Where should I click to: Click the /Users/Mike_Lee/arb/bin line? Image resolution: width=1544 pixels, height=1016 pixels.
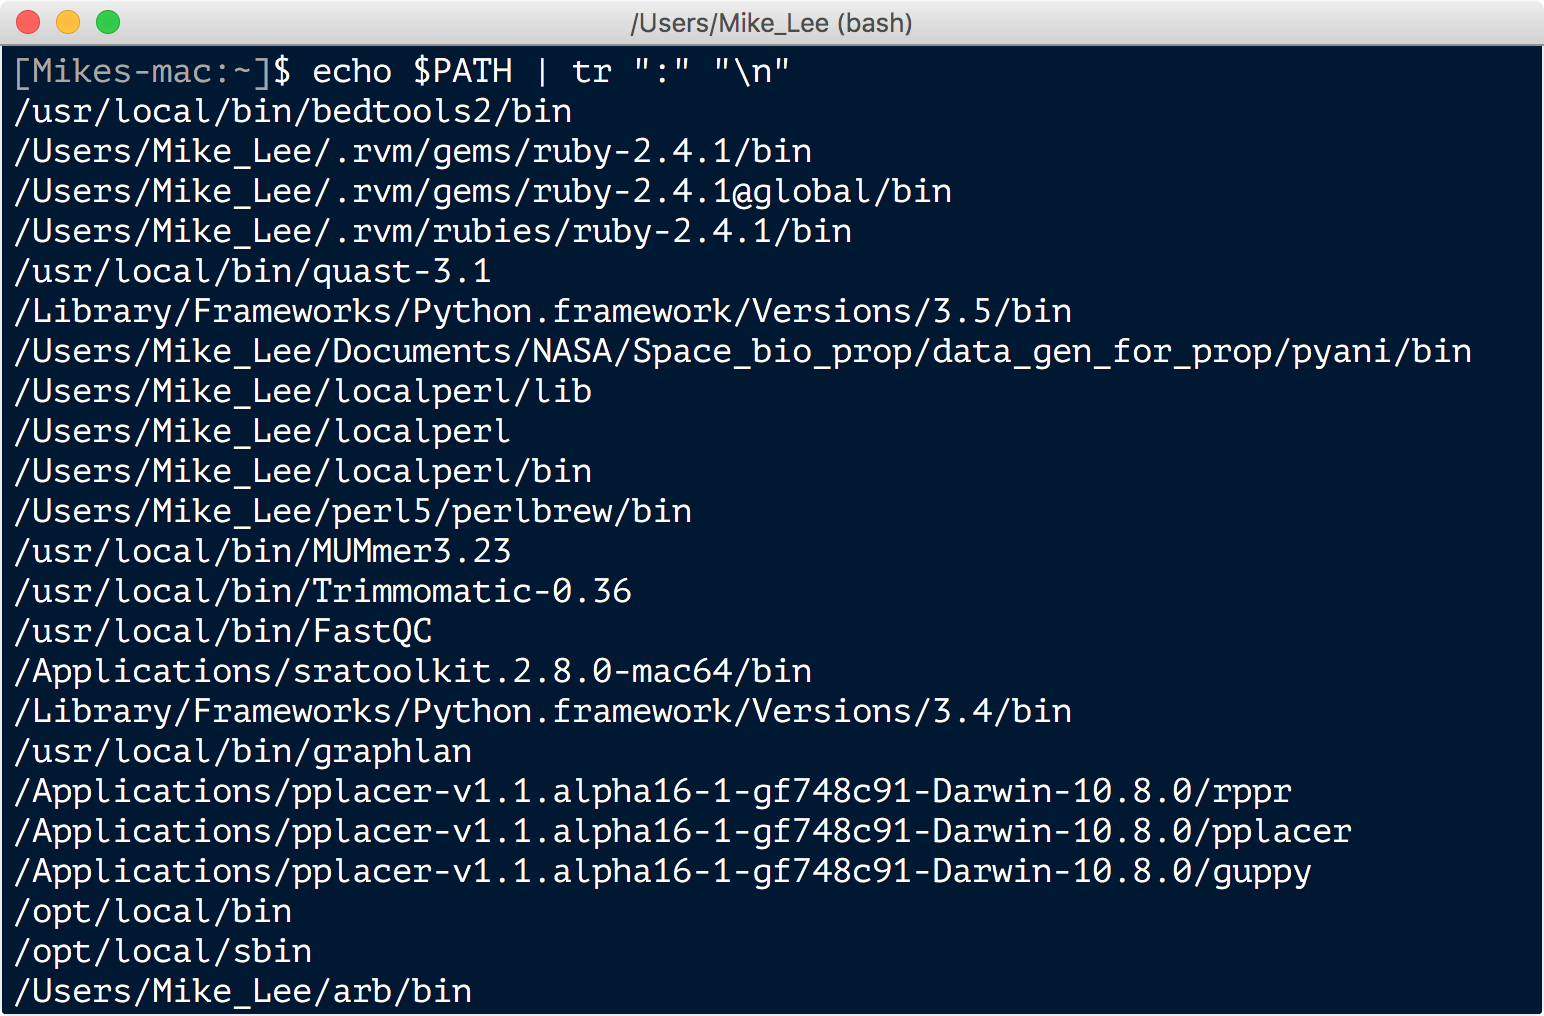coord(243,992)
